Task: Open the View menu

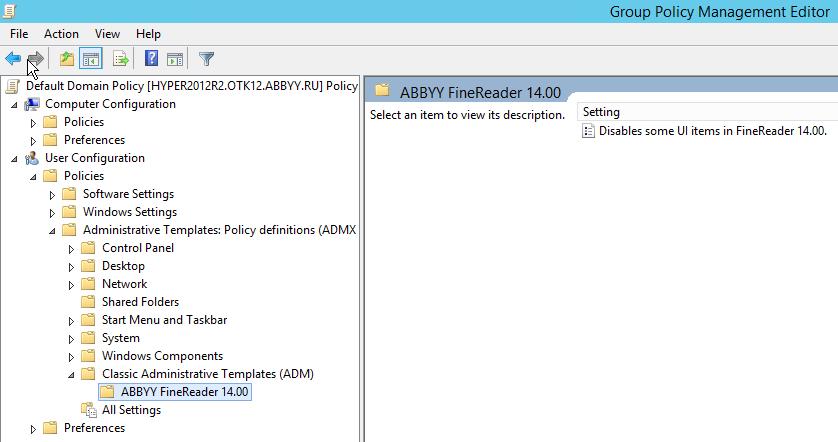Action: click(x=107, y=34)
